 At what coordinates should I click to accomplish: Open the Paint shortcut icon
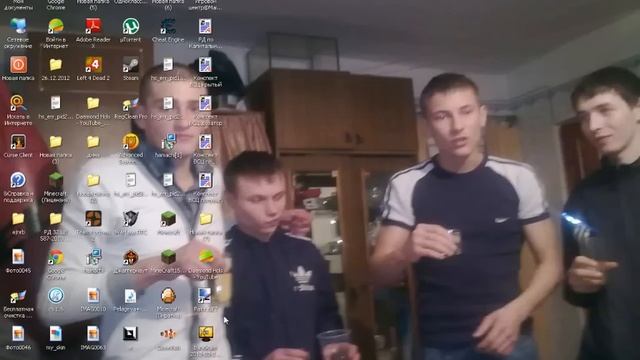[x=205, y=296]
